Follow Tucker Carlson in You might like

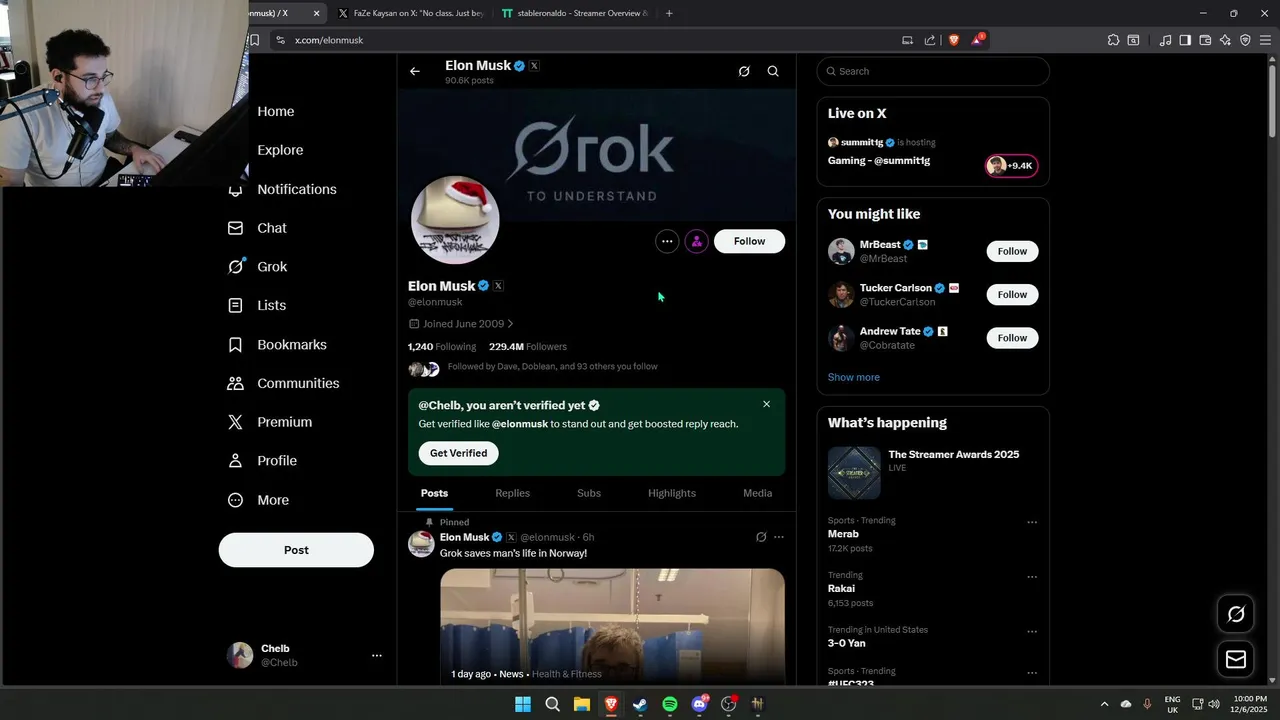pyautogui.click(x=1012, y=294)
